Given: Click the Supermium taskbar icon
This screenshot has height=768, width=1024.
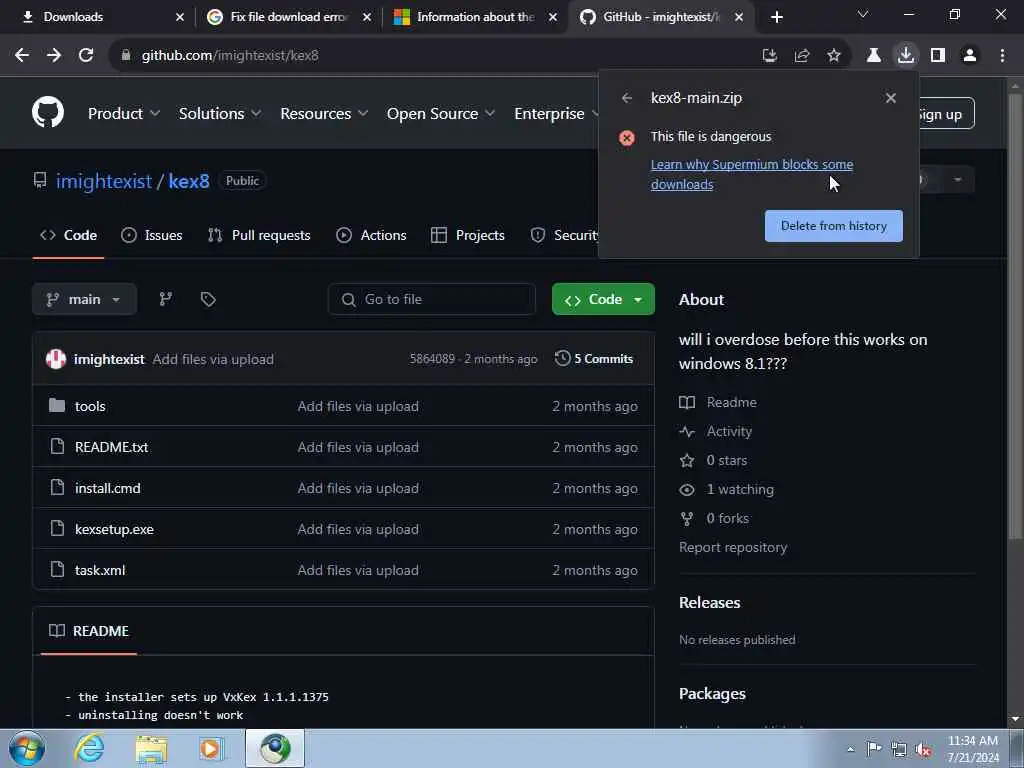Looking at the screenshot, I should [x=275, y=748].
